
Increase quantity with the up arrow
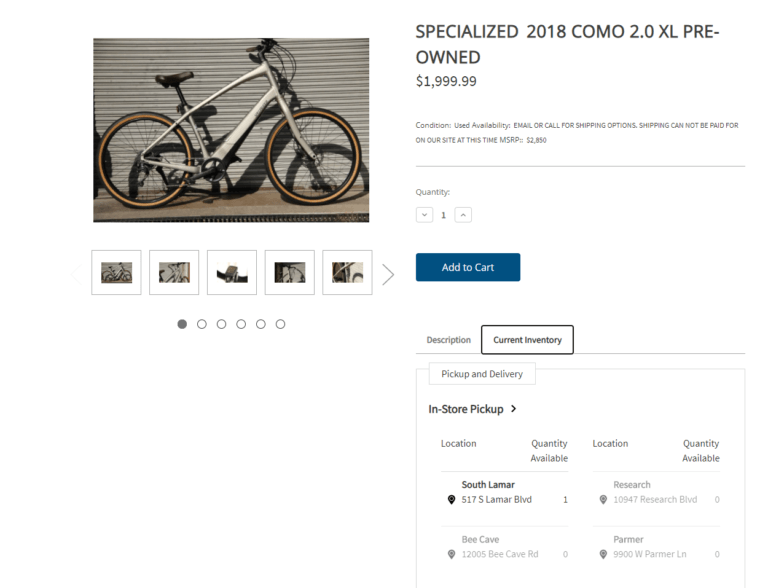463,215
